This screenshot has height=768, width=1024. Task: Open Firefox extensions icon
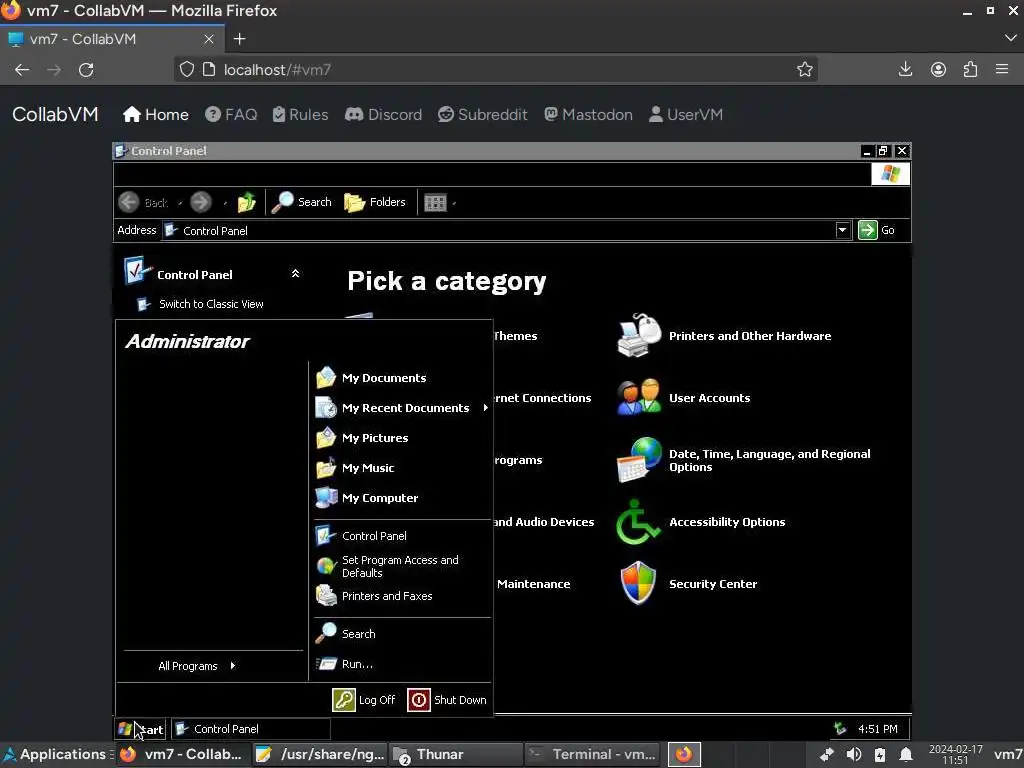tap(970, 69)
